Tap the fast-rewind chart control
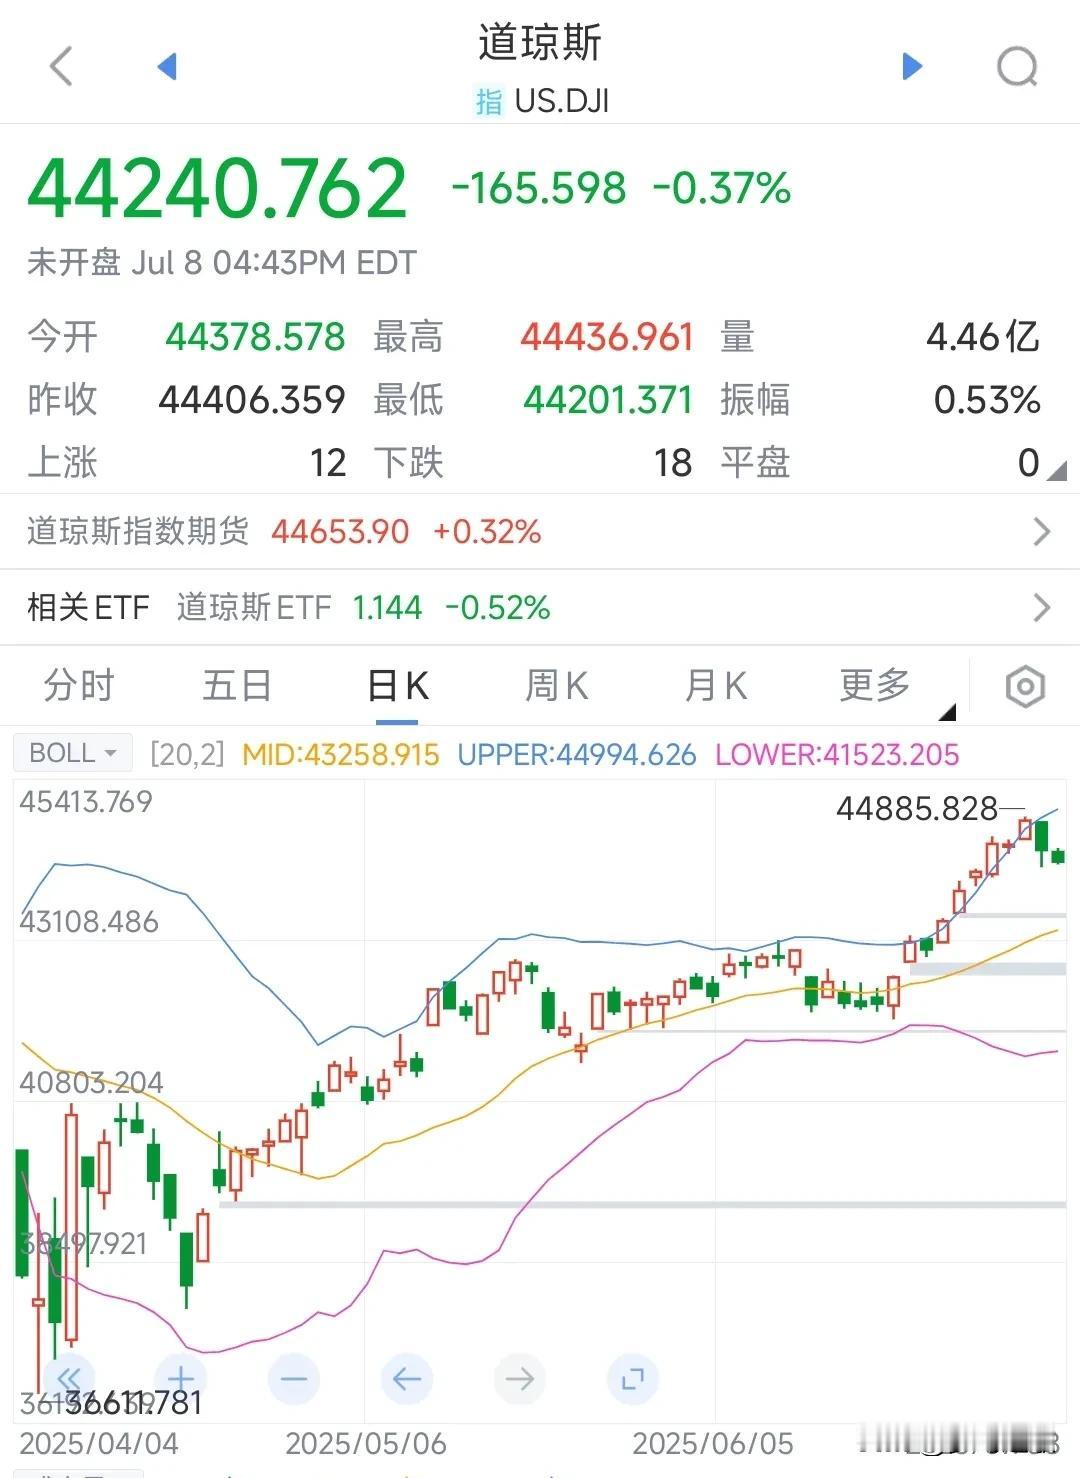This screenshot has width=1080, height=1478. coord(69,1379)
